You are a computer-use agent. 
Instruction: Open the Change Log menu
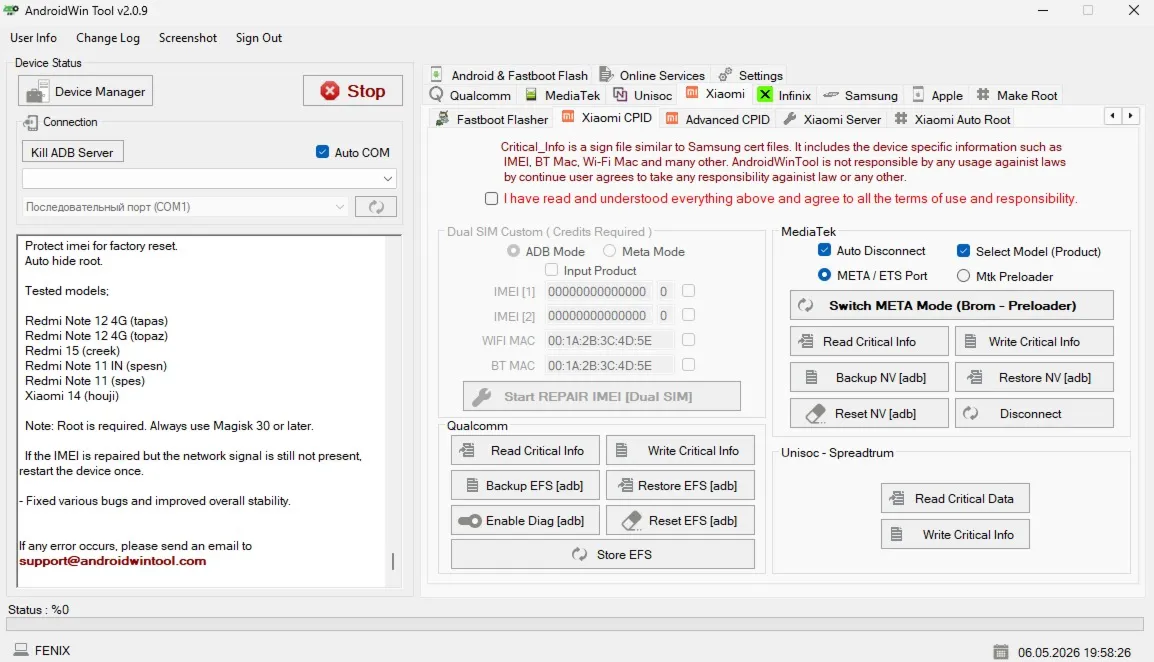click(x=108, y=38)
